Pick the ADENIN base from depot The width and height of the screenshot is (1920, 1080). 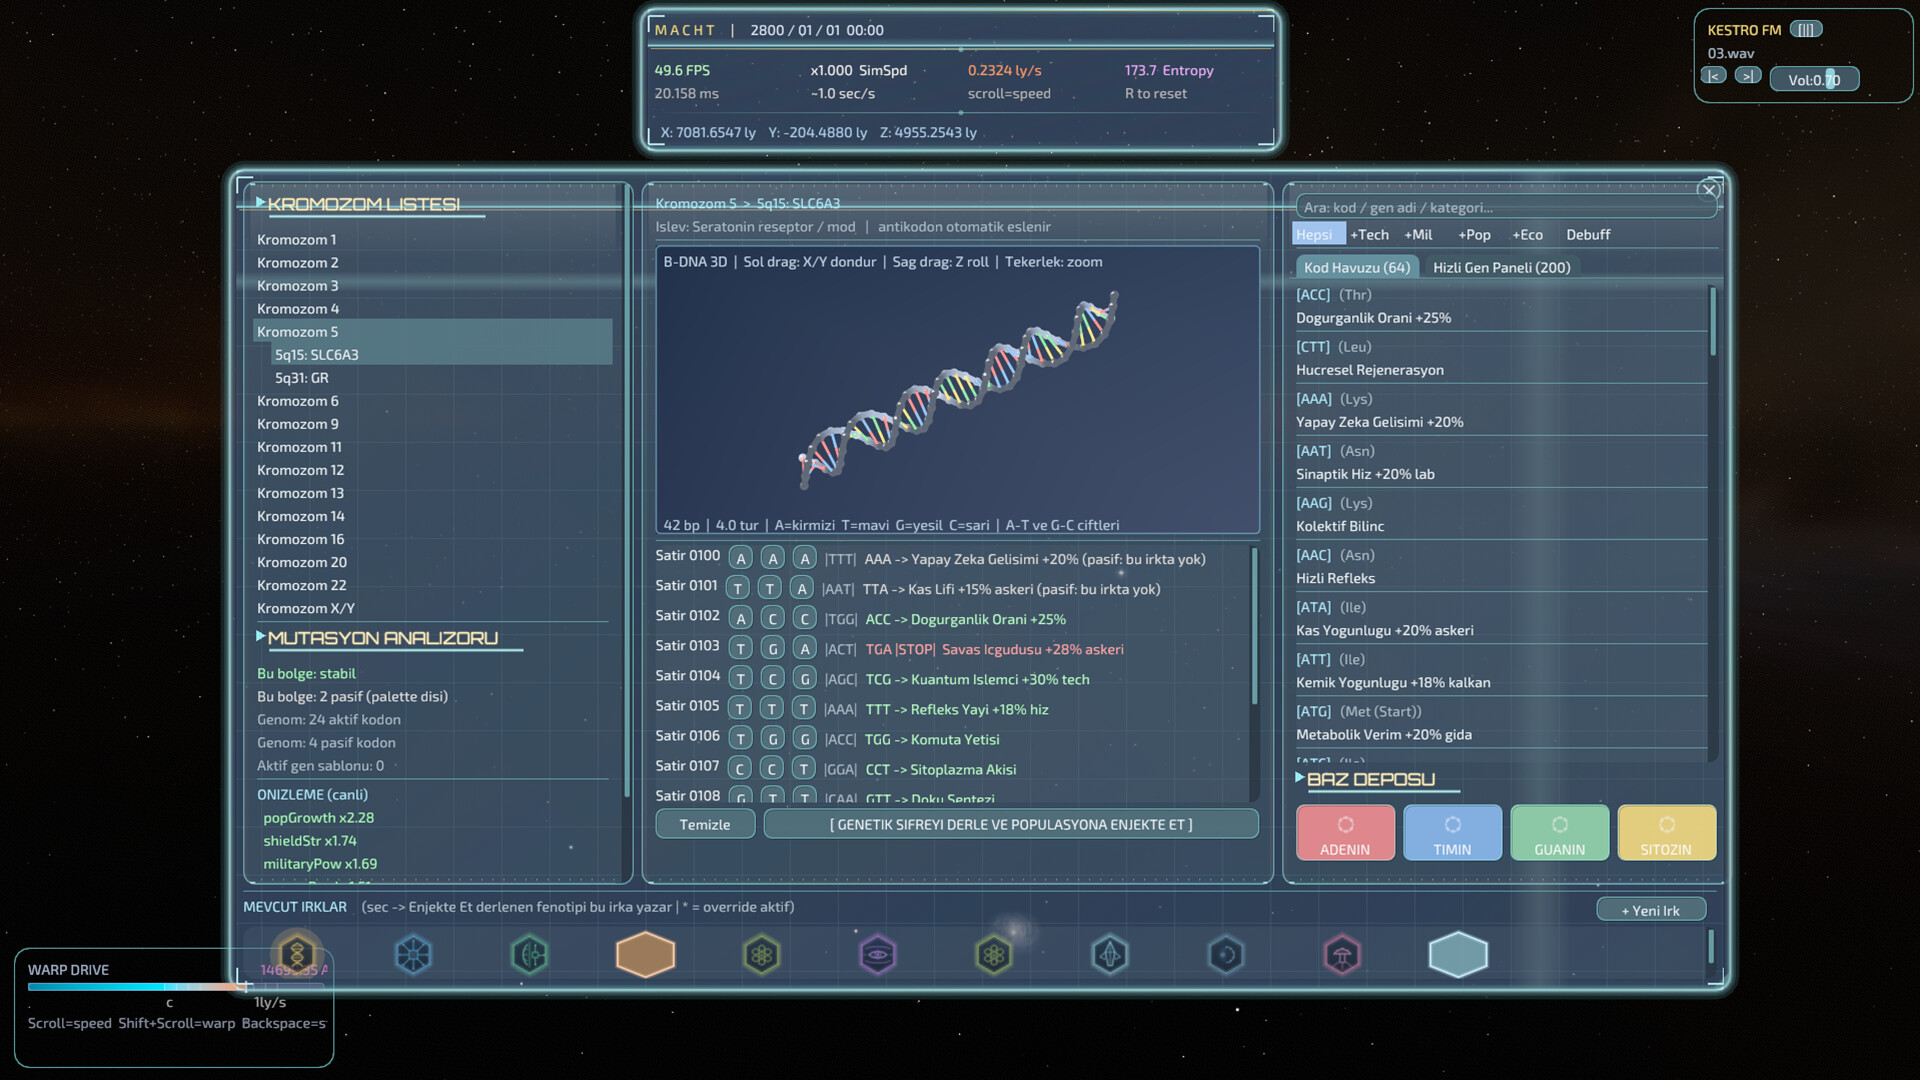tap(1345, 833)
